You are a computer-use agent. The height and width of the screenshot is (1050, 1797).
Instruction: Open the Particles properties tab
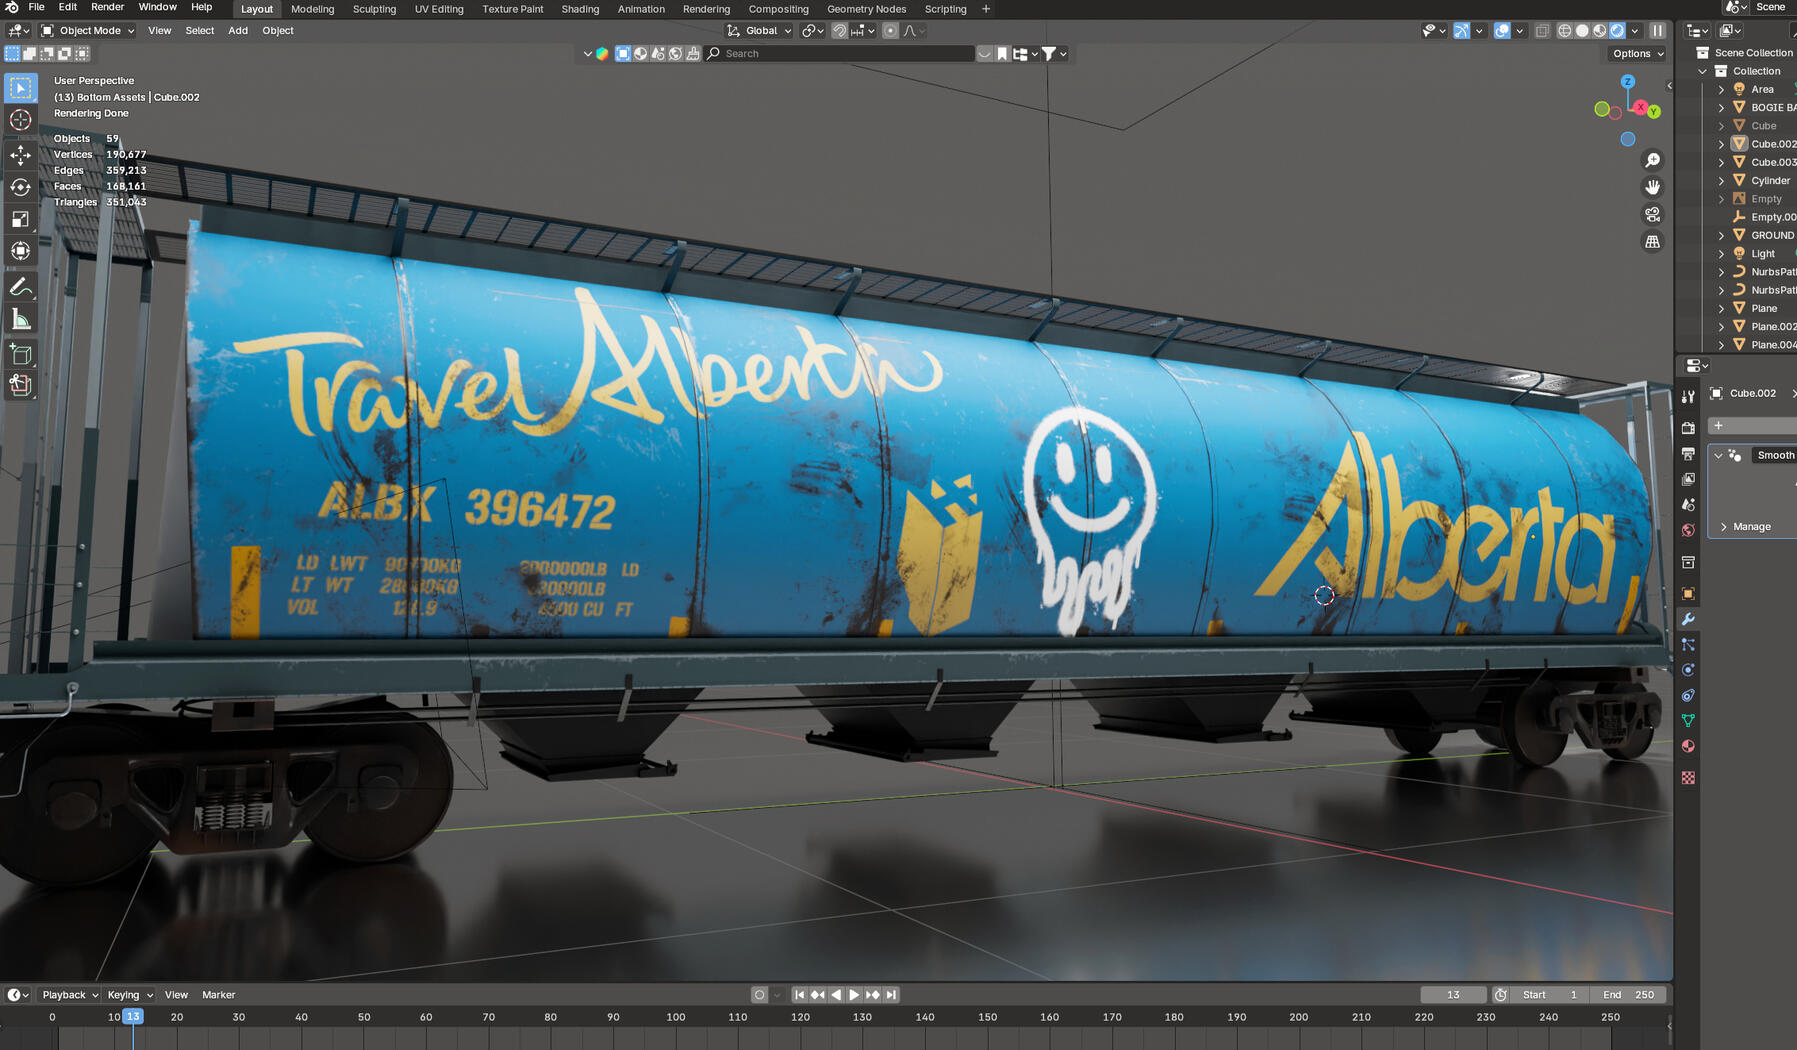(x=1688, y=645)
